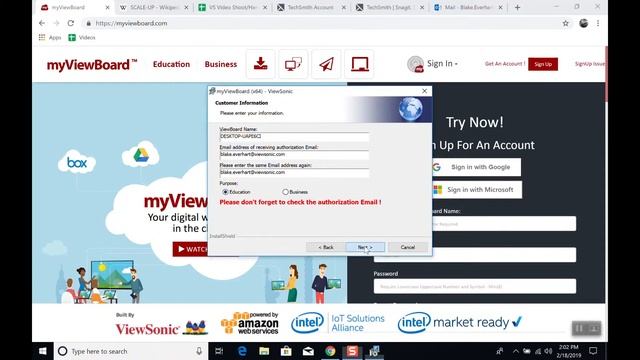640x360 pixels.
Task: Click the Password field on the website
Action: (475, 286)
